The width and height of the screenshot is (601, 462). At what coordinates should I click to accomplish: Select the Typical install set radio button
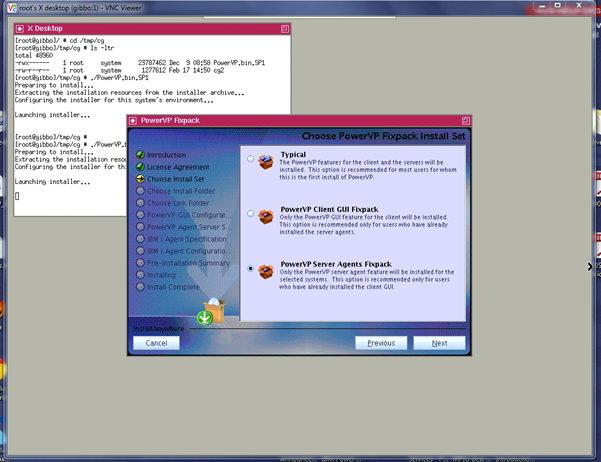click(x=250, y=158)
